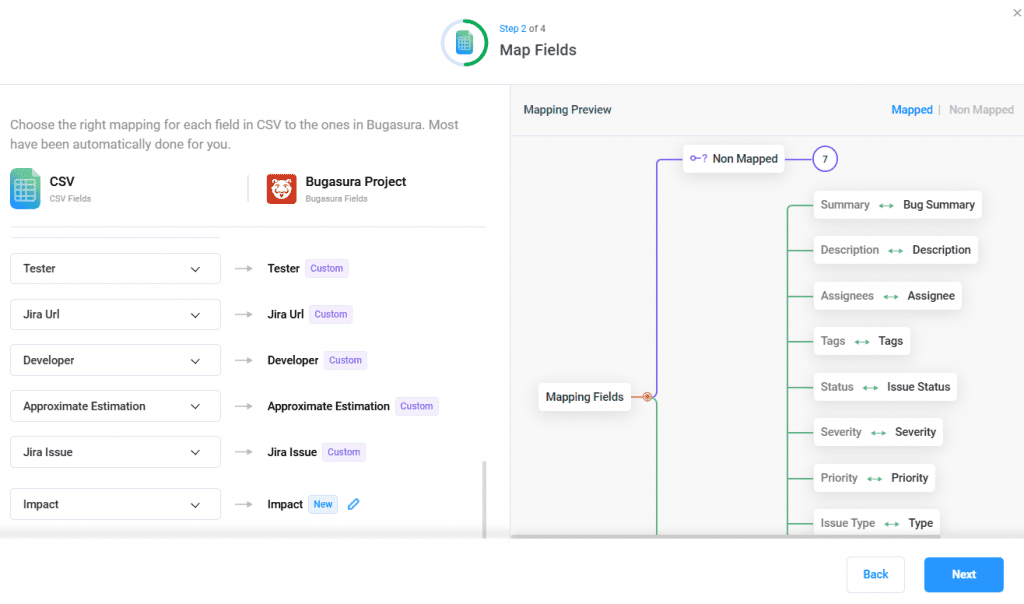
Task: Open the Jira Url field dropdown
Action: coord(115,314)
